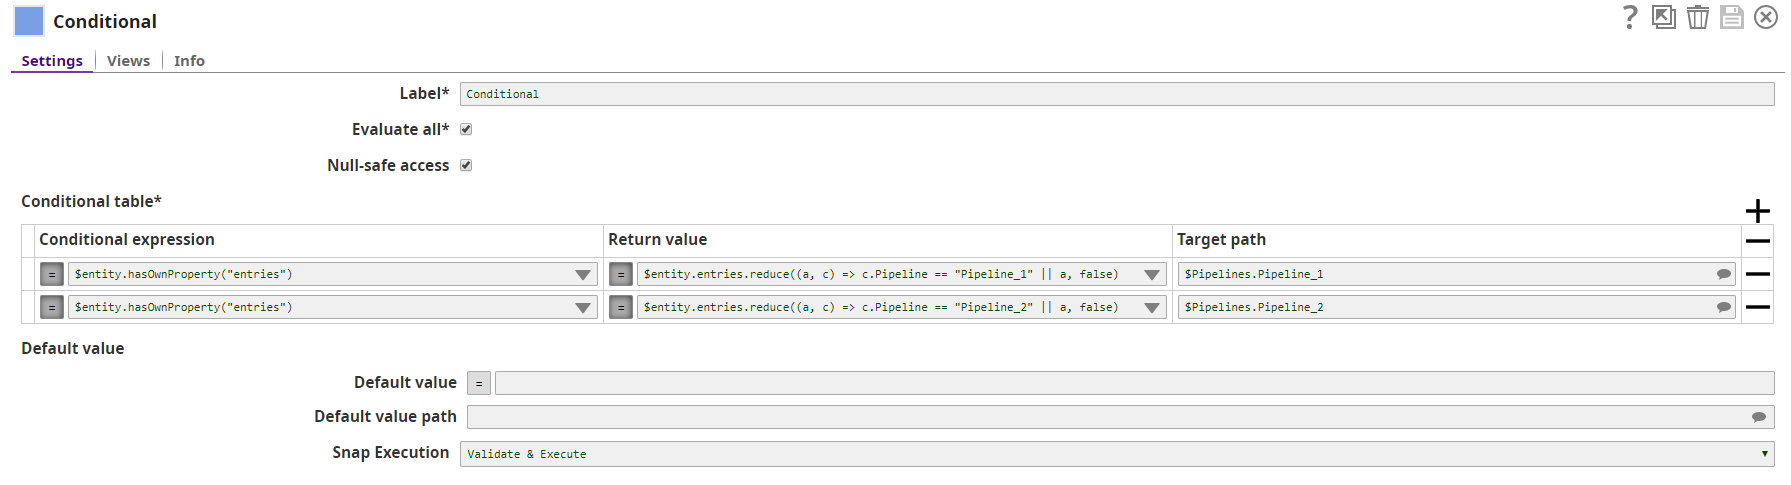Viewport: 1791px width, 485px height.
Task: Click the save disk icon
Action: [x=1731, y=17]
